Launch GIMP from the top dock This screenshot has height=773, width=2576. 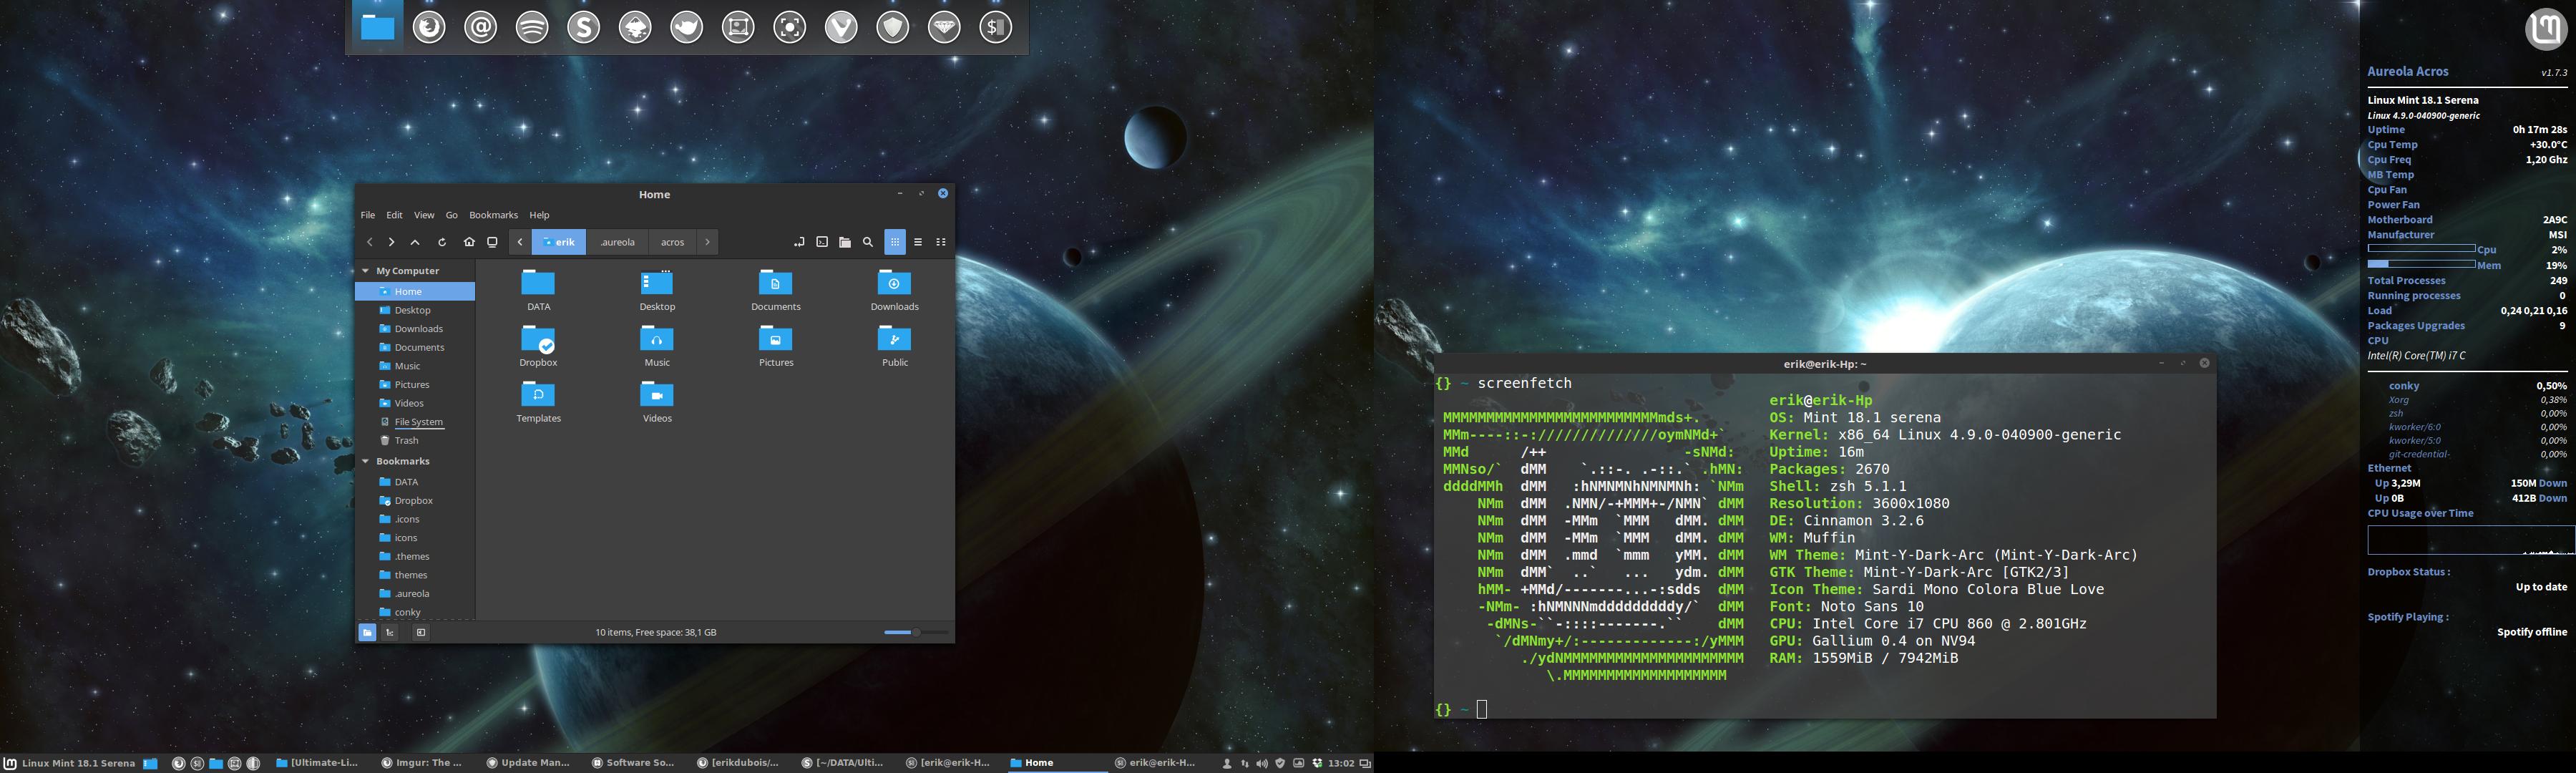tap(687, 27)
